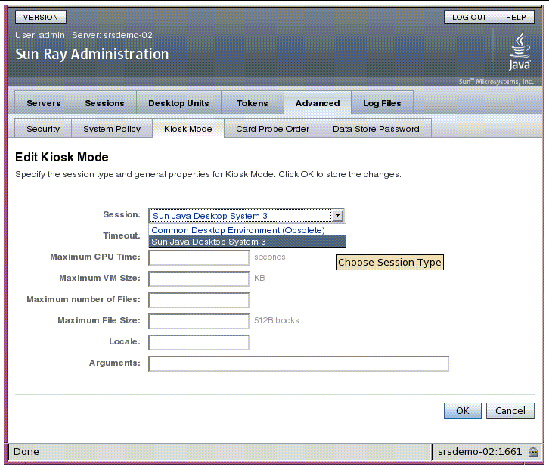Click the srsdemo-02:1661 status bar text
Screen dimensions: 549x470
(480, 452)
